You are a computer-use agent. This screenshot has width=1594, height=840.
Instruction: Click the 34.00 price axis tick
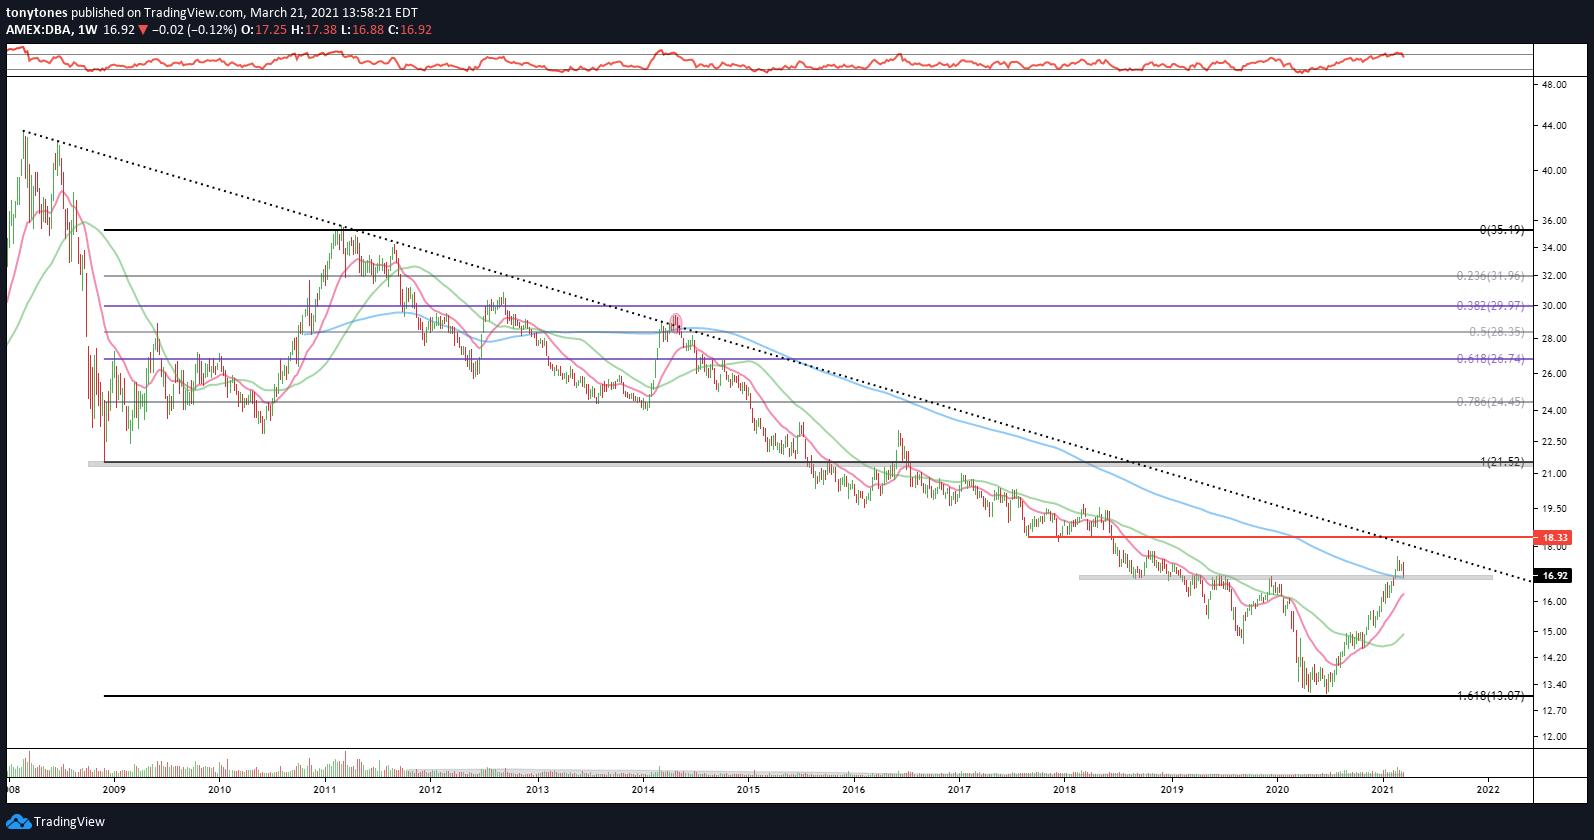(1554, 248)
